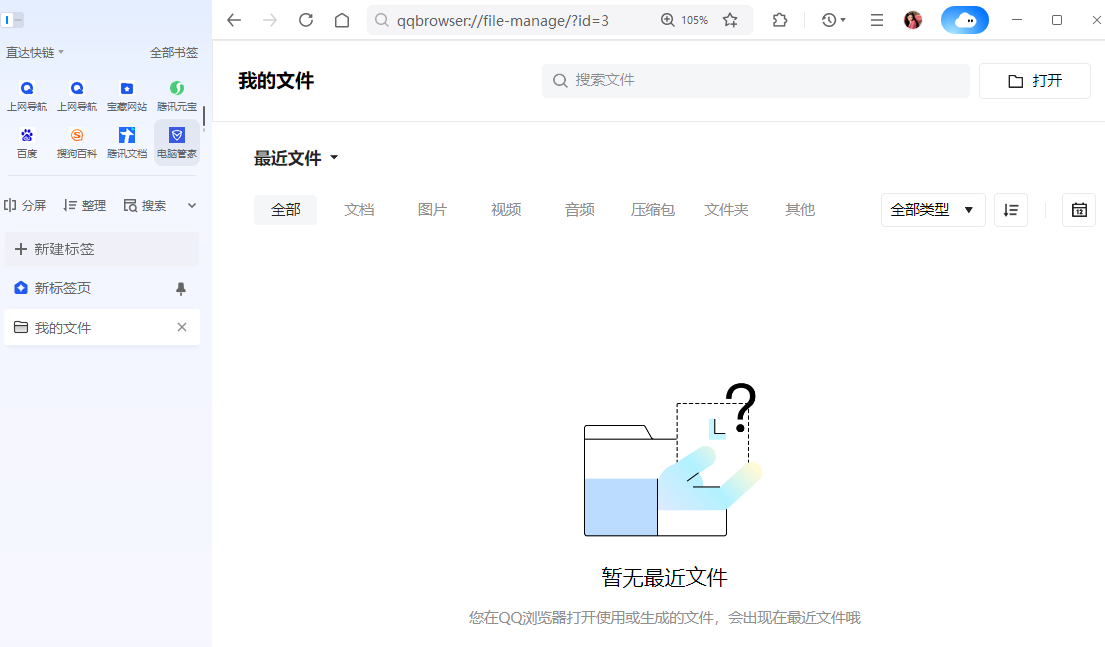This screenshot has height=647, width=1105.
Task: Open 百度 from the sidebar shortcuts
Action: pos(27,141)
